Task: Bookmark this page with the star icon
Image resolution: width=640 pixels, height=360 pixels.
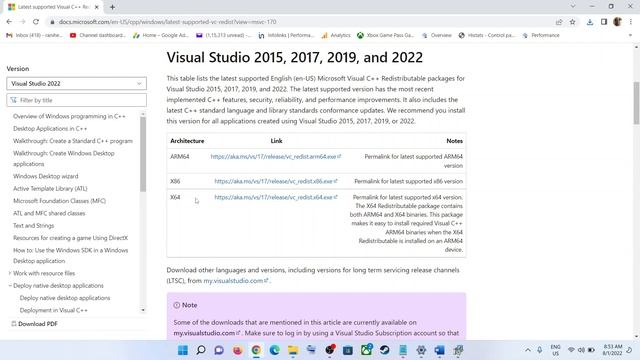Action: (x=573, y=22)
